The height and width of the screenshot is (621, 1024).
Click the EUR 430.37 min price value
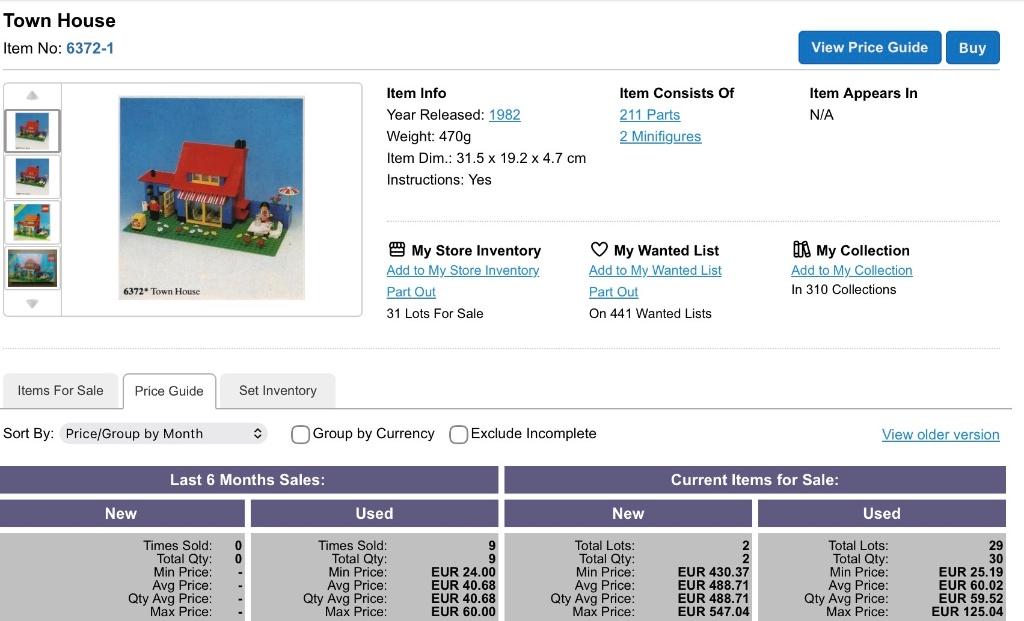click(713, 572)
